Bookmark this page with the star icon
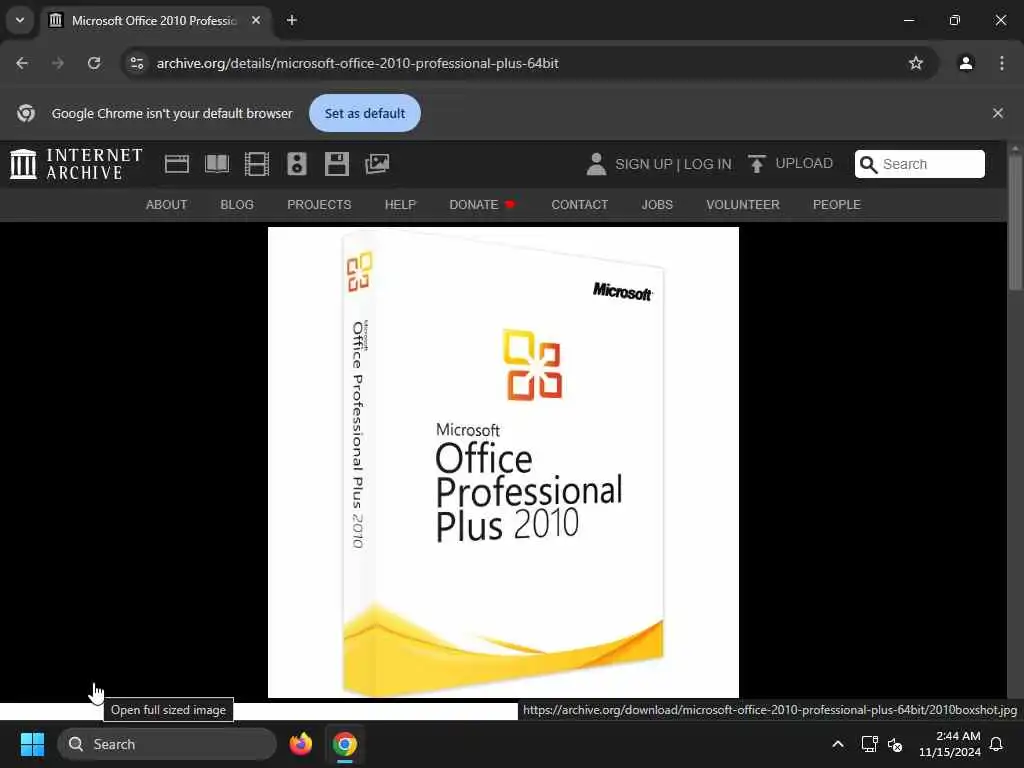 [x=916, y=63]
